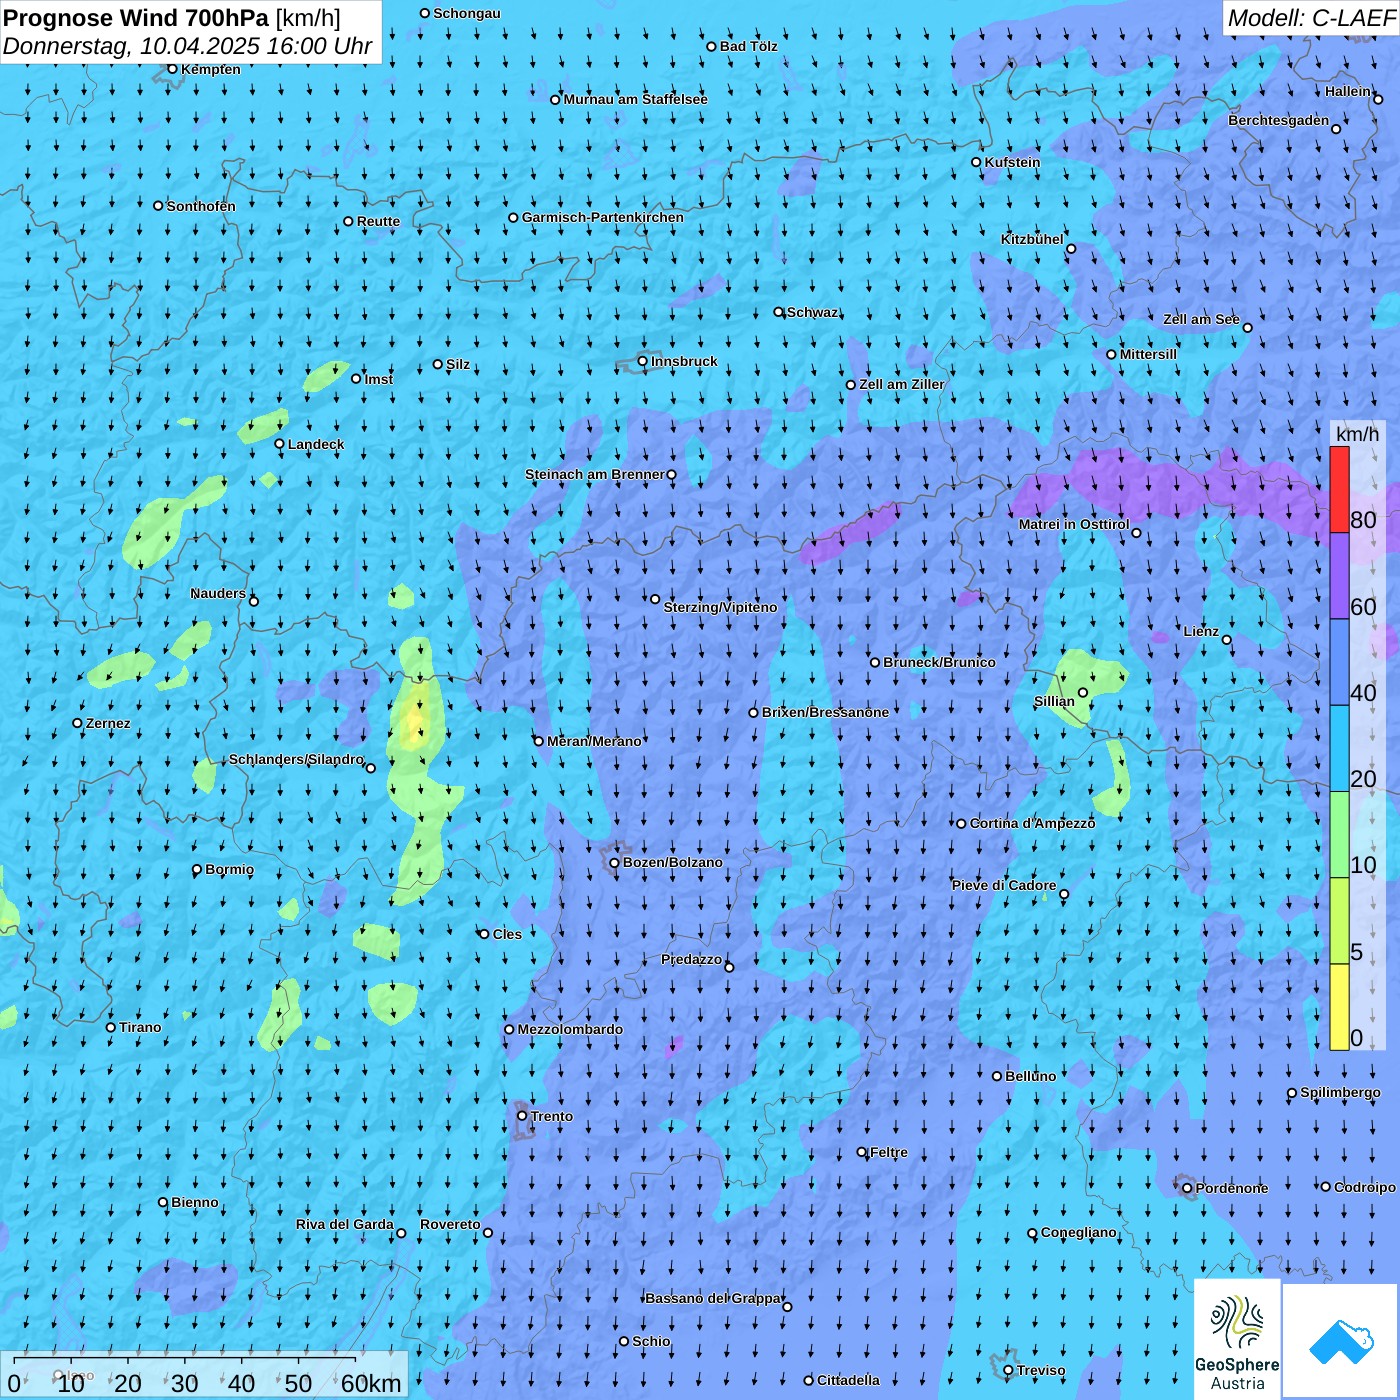1400x1400 pixels.
Task: Click the Sillian city marker dot
Action: point(1083,692)
